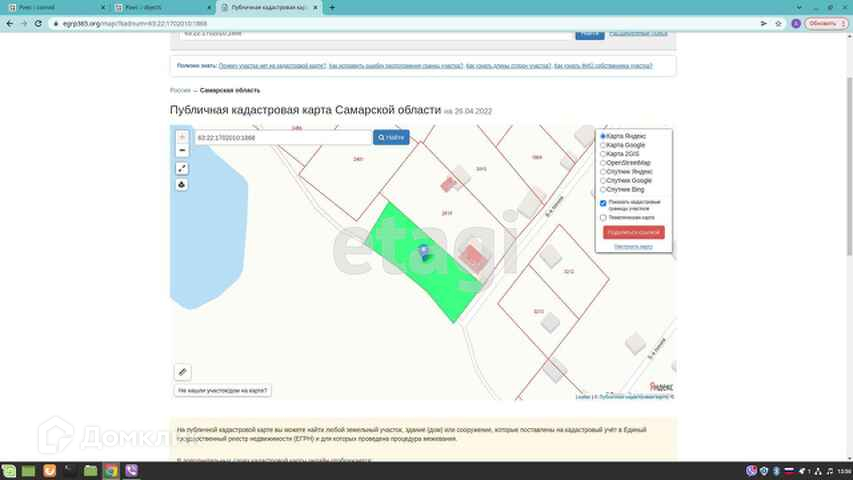
Task: Open Bluetooth tray icon
Action: point(776,471)
